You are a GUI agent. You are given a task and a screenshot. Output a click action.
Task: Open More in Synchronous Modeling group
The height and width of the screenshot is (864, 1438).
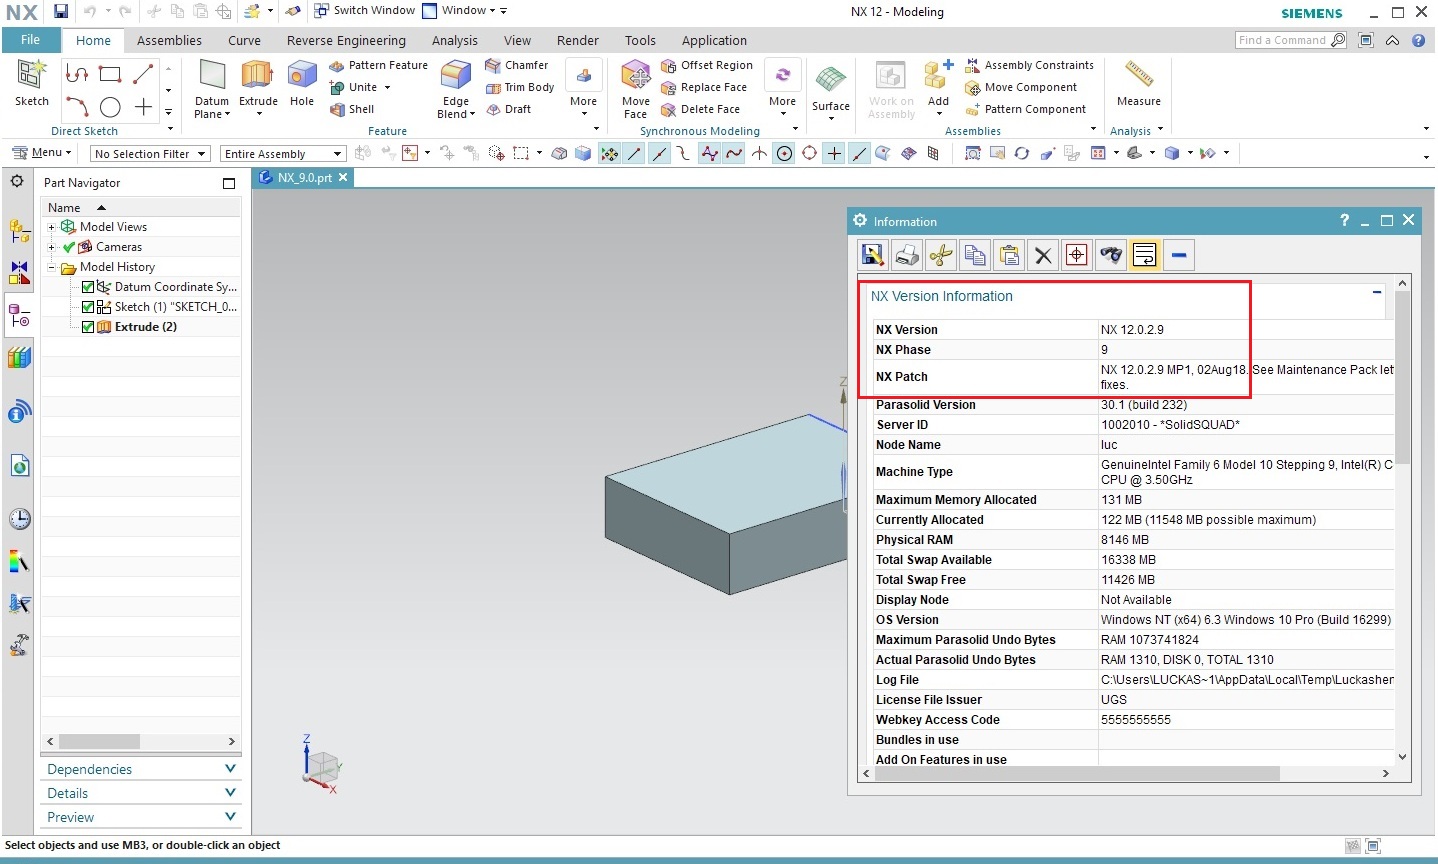point(782,88)
